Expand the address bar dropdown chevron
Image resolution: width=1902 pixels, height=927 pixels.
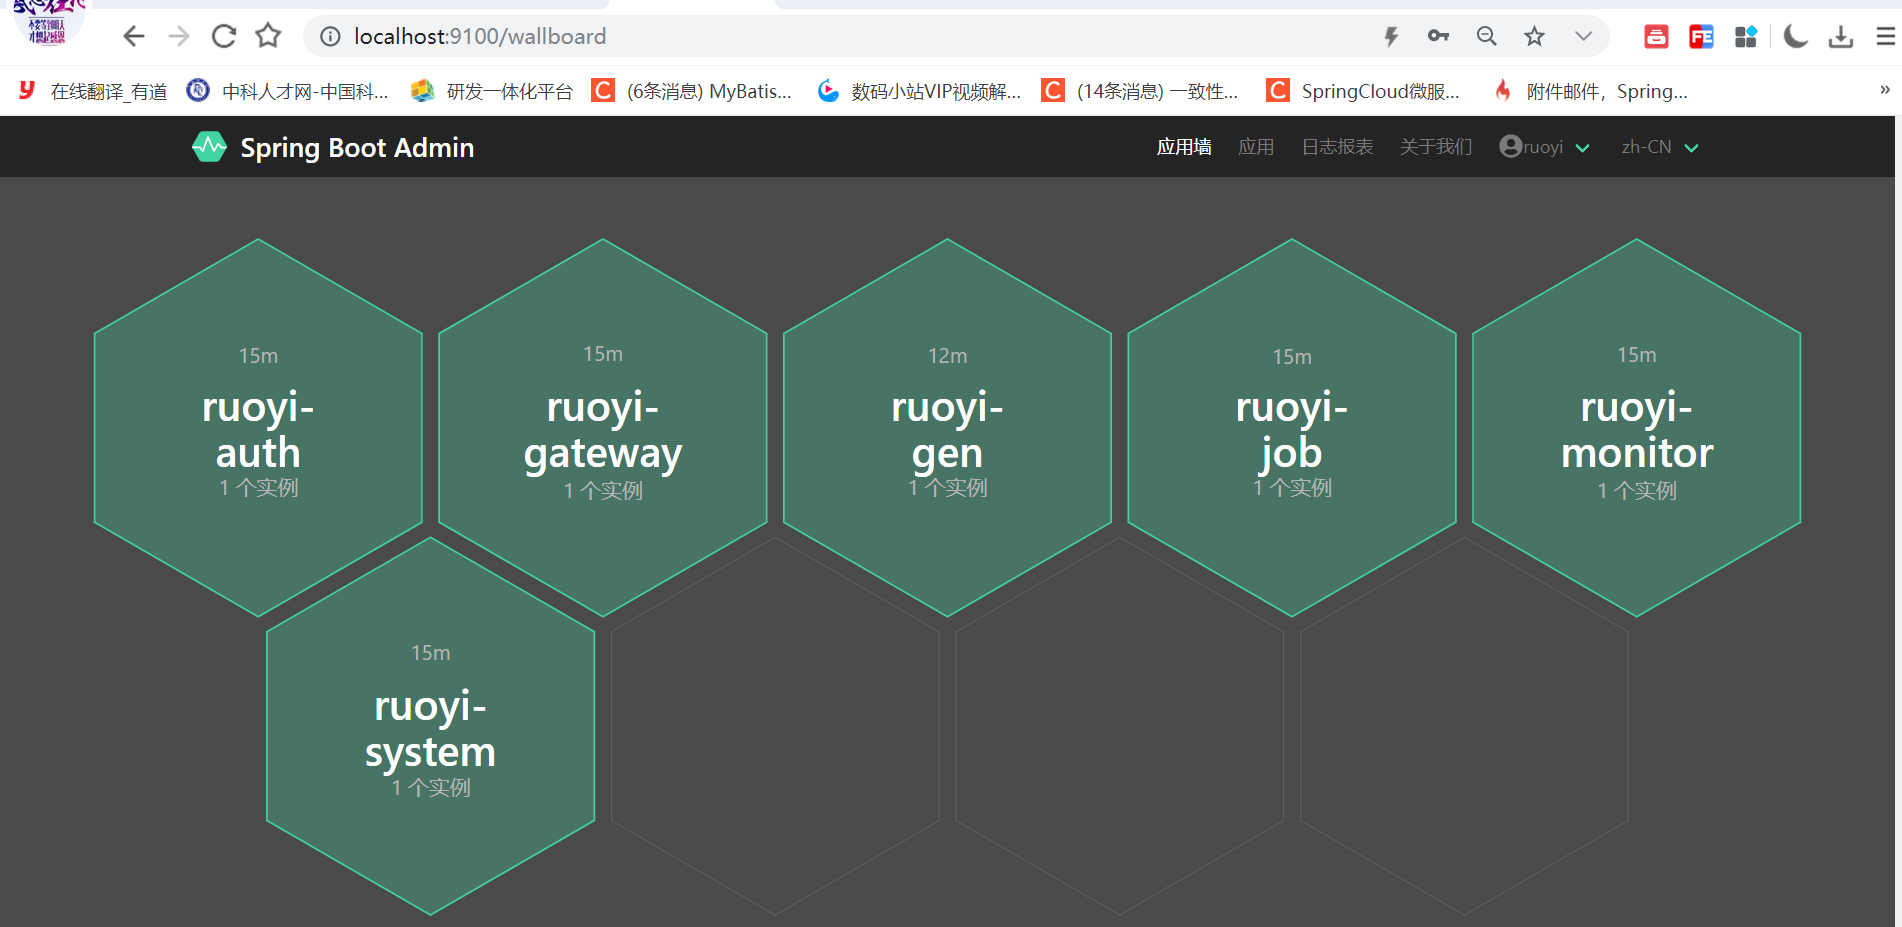(1583, 37)
